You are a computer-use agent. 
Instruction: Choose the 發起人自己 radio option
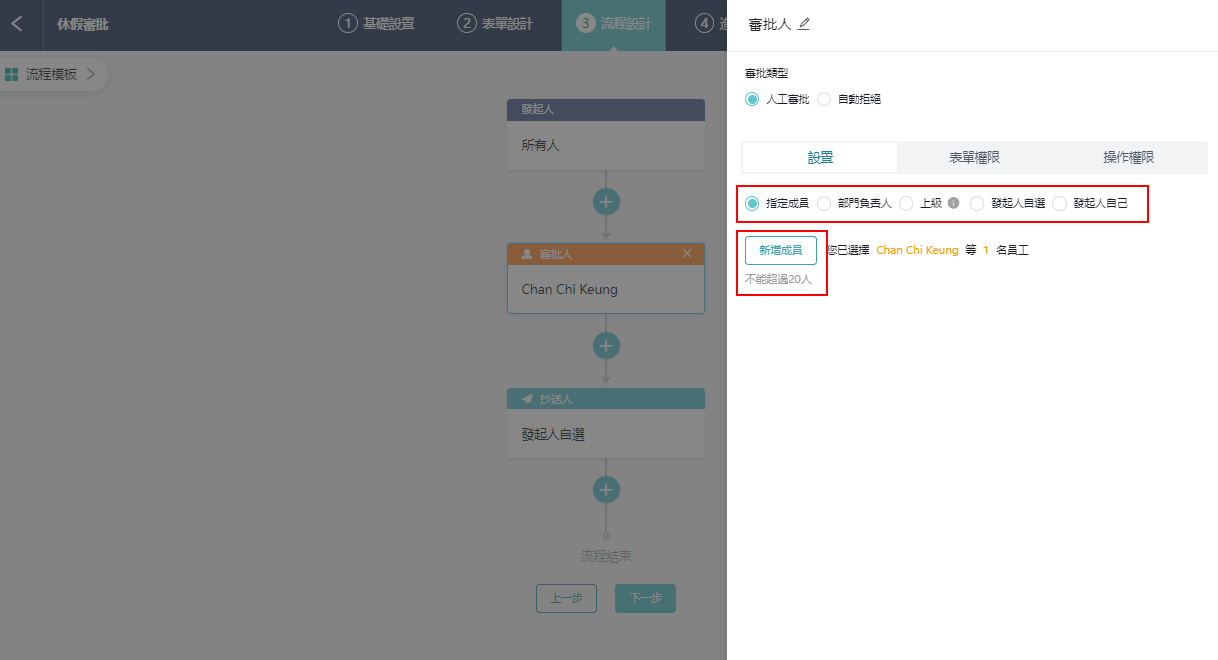coord(1060,203)
